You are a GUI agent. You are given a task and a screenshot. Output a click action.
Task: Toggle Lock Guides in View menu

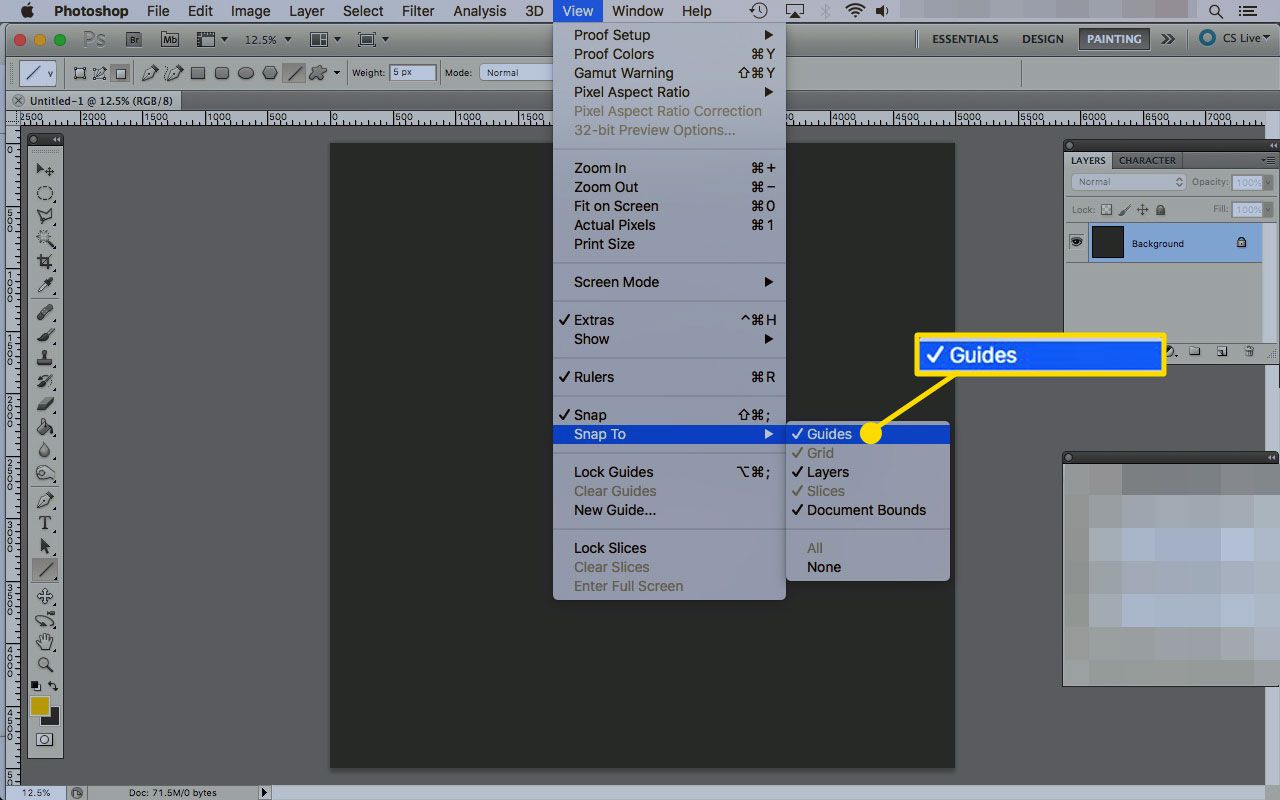pyautogui.click(x=669, y=472)
